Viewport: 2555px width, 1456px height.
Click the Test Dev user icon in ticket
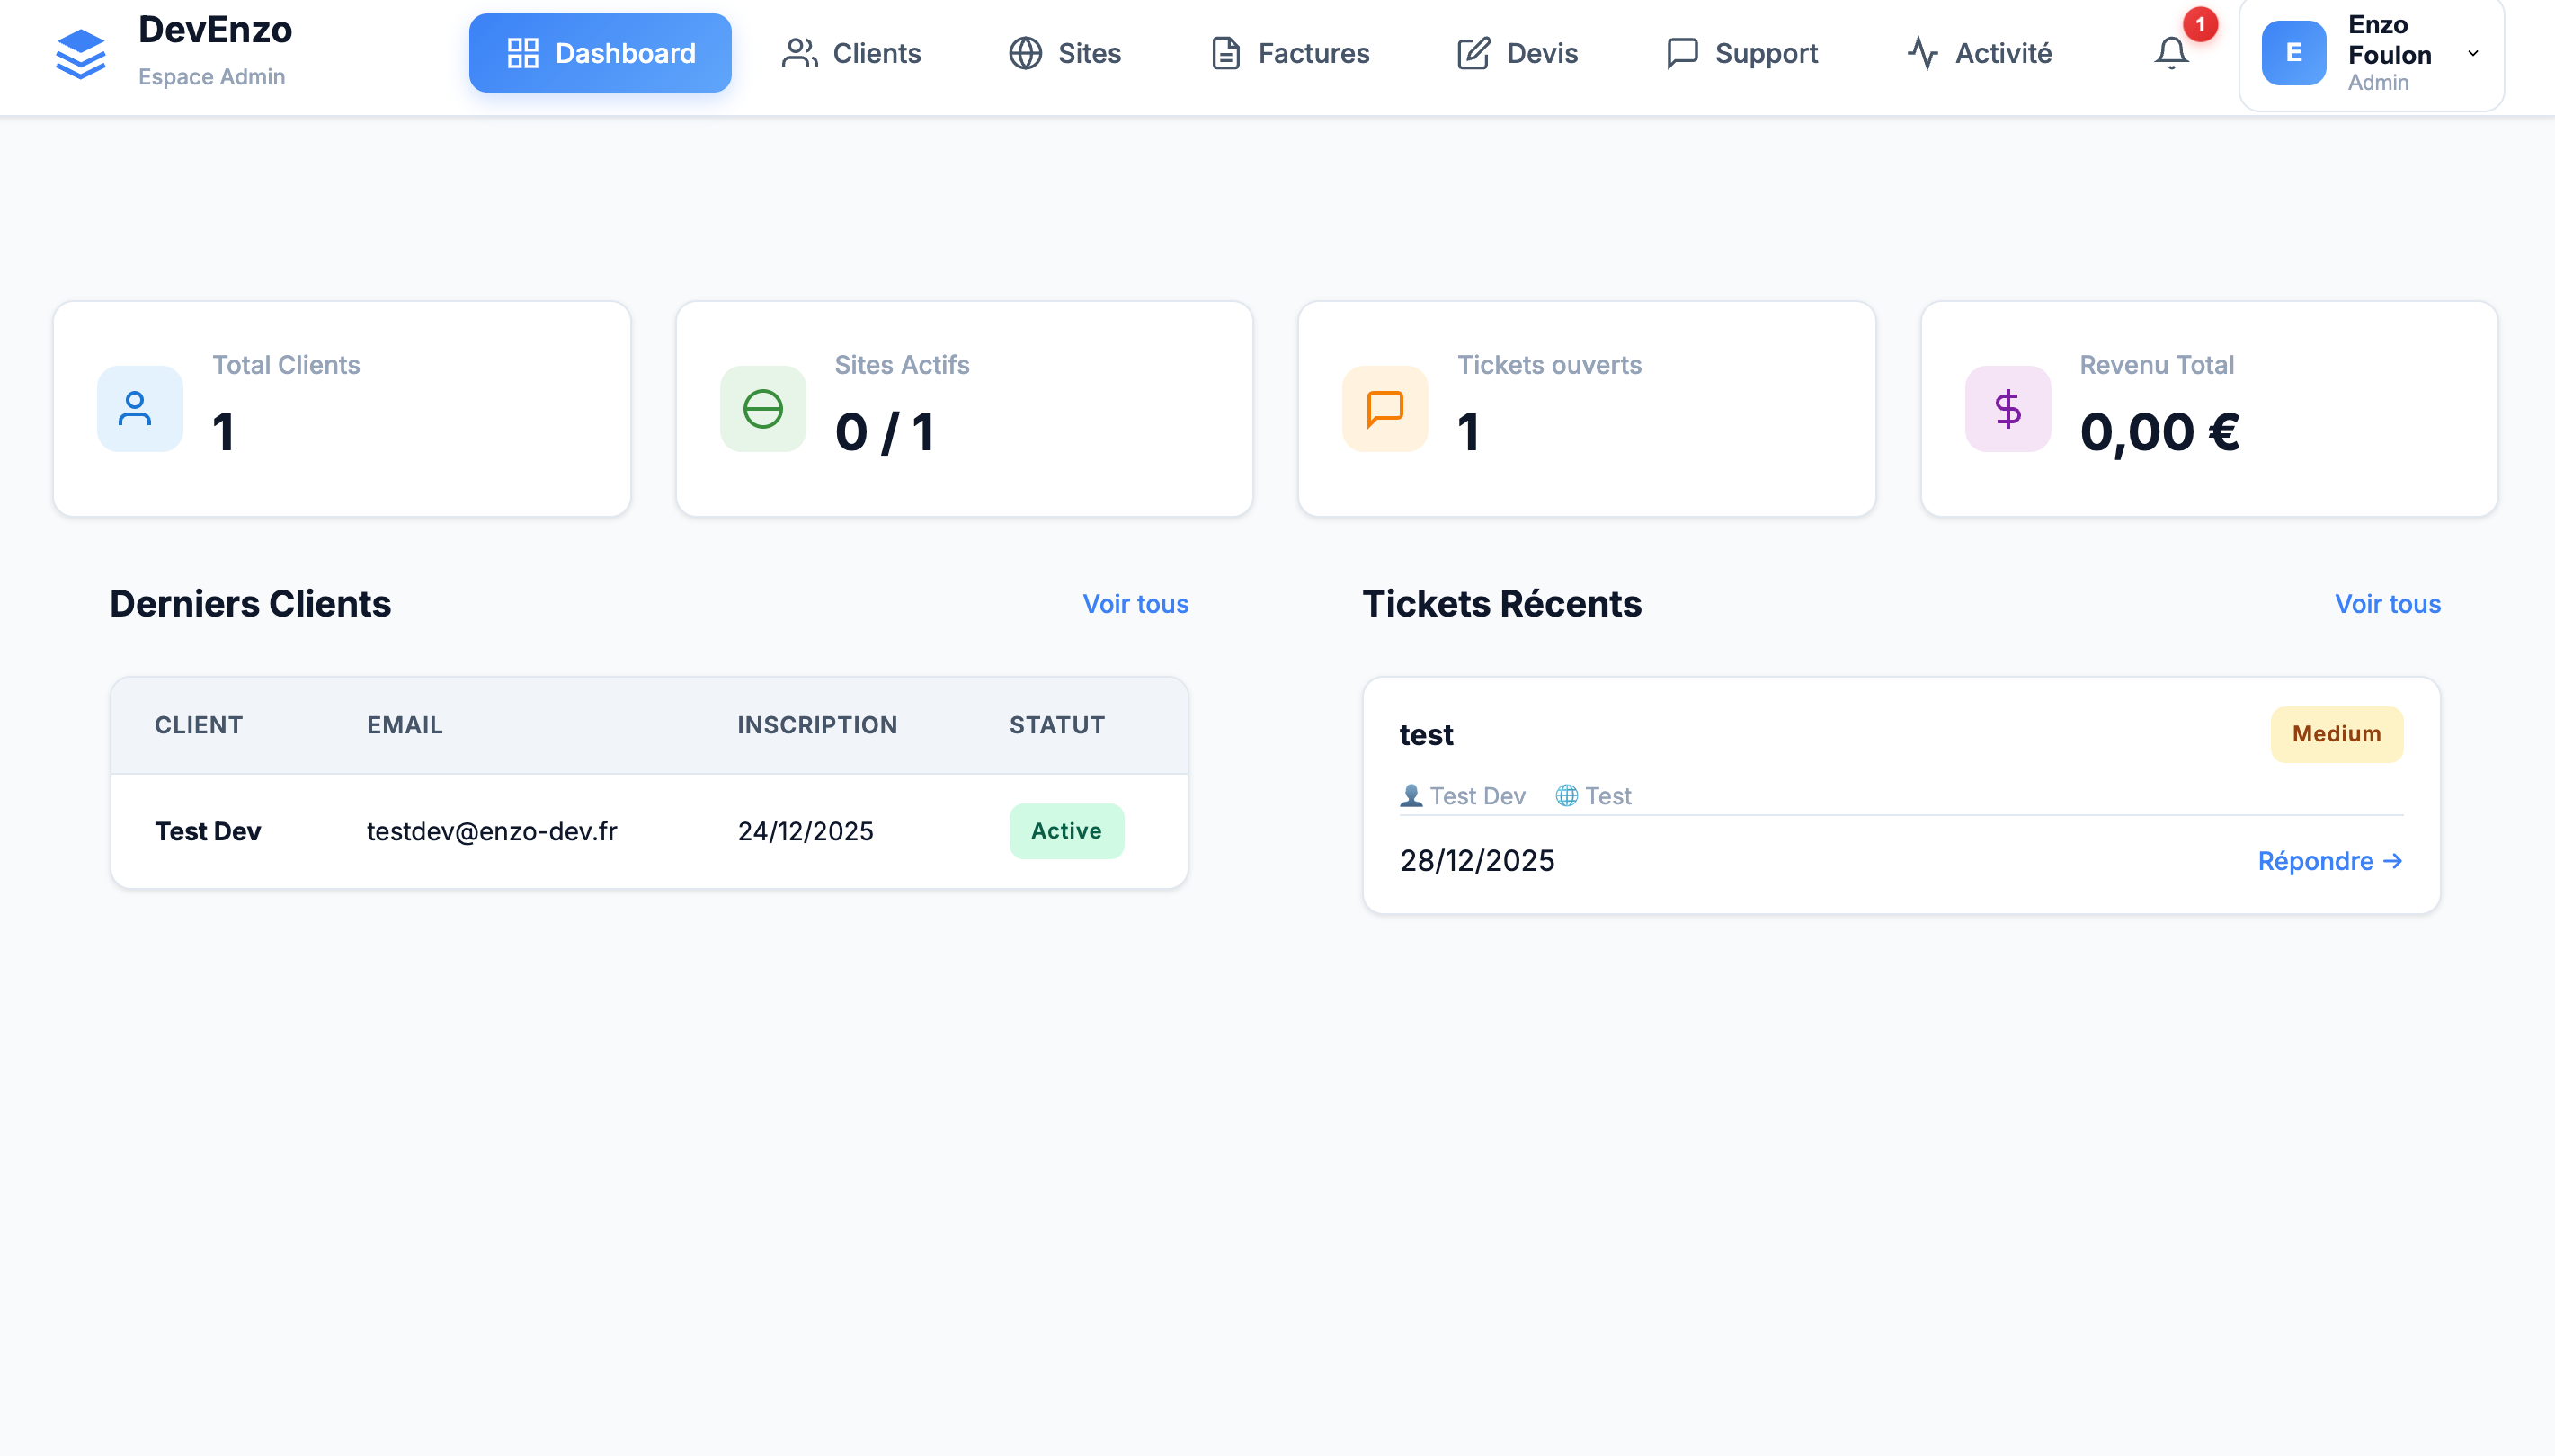point(1409,796)
